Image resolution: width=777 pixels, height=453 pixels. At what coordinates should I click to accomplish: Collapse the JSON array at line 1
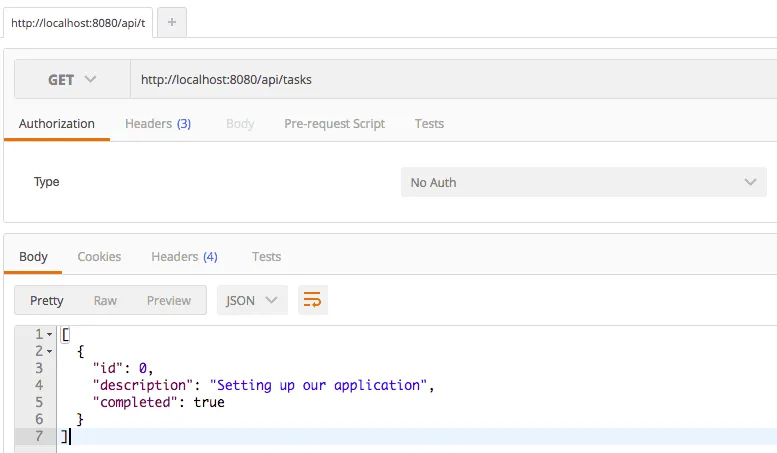click(50, 334)
